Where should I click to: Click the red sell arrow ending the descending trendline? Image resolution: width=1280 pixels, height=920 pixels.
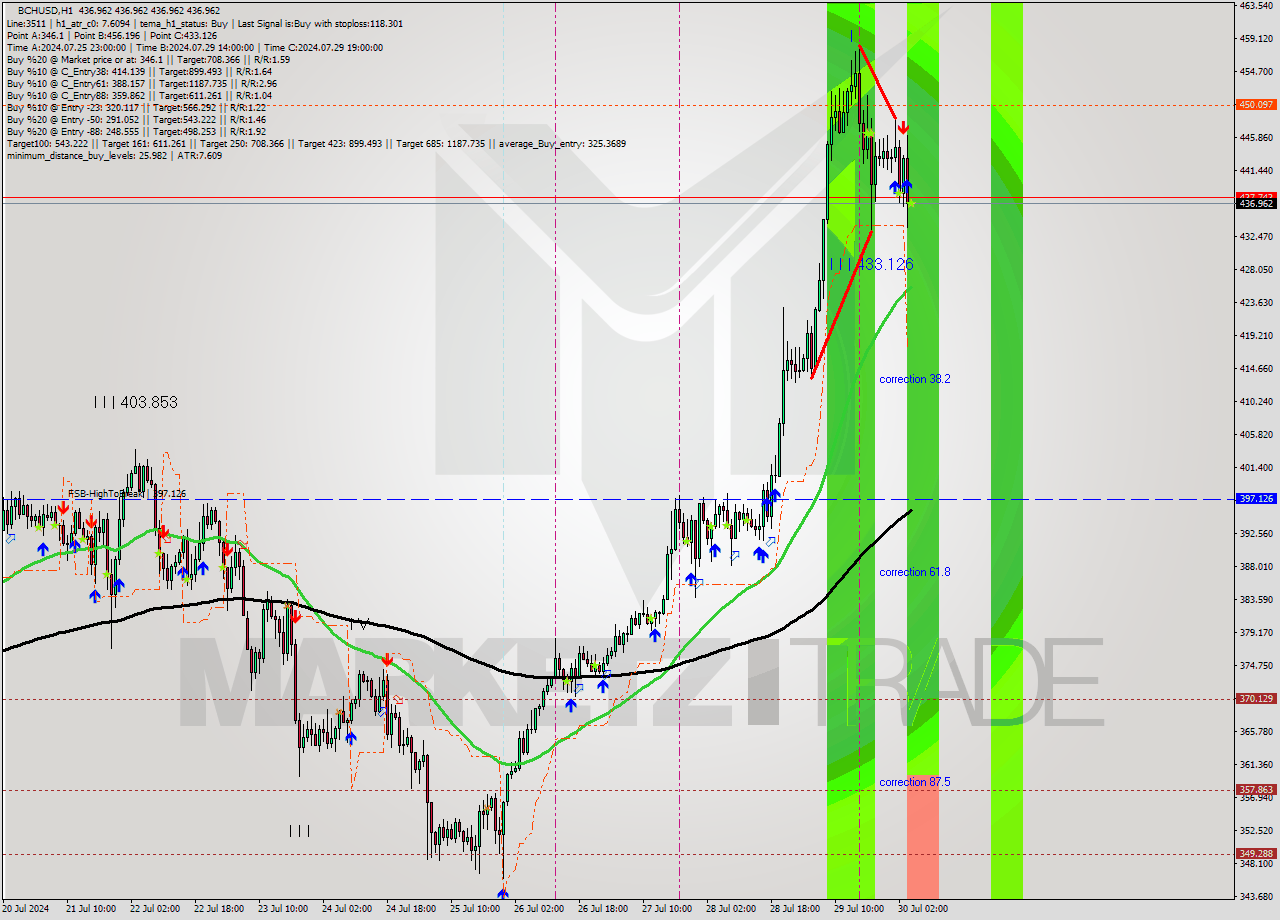pyautogui.click(x=903, y=127)
